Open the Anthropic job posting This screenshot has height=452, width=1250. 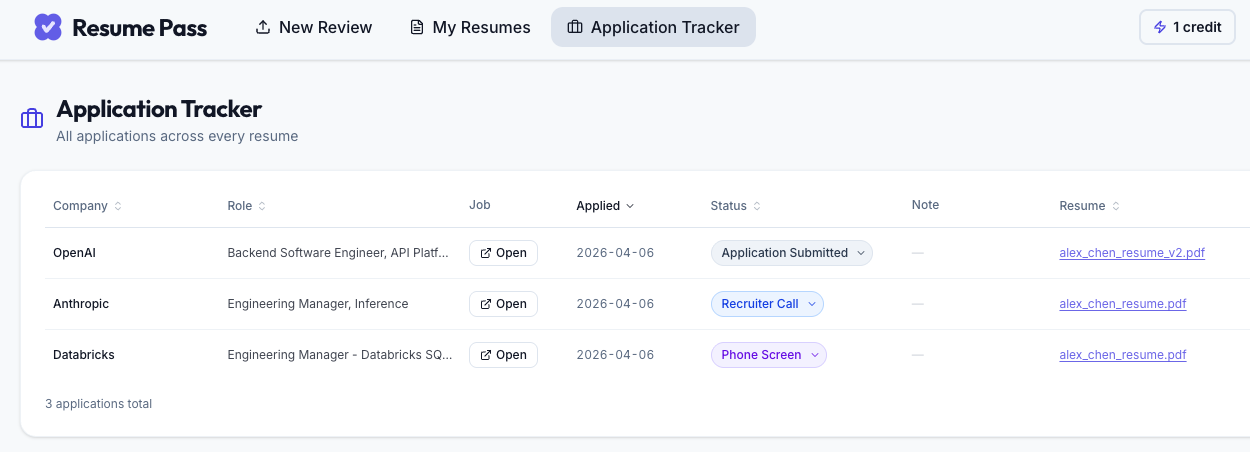(x=503, y=304)
